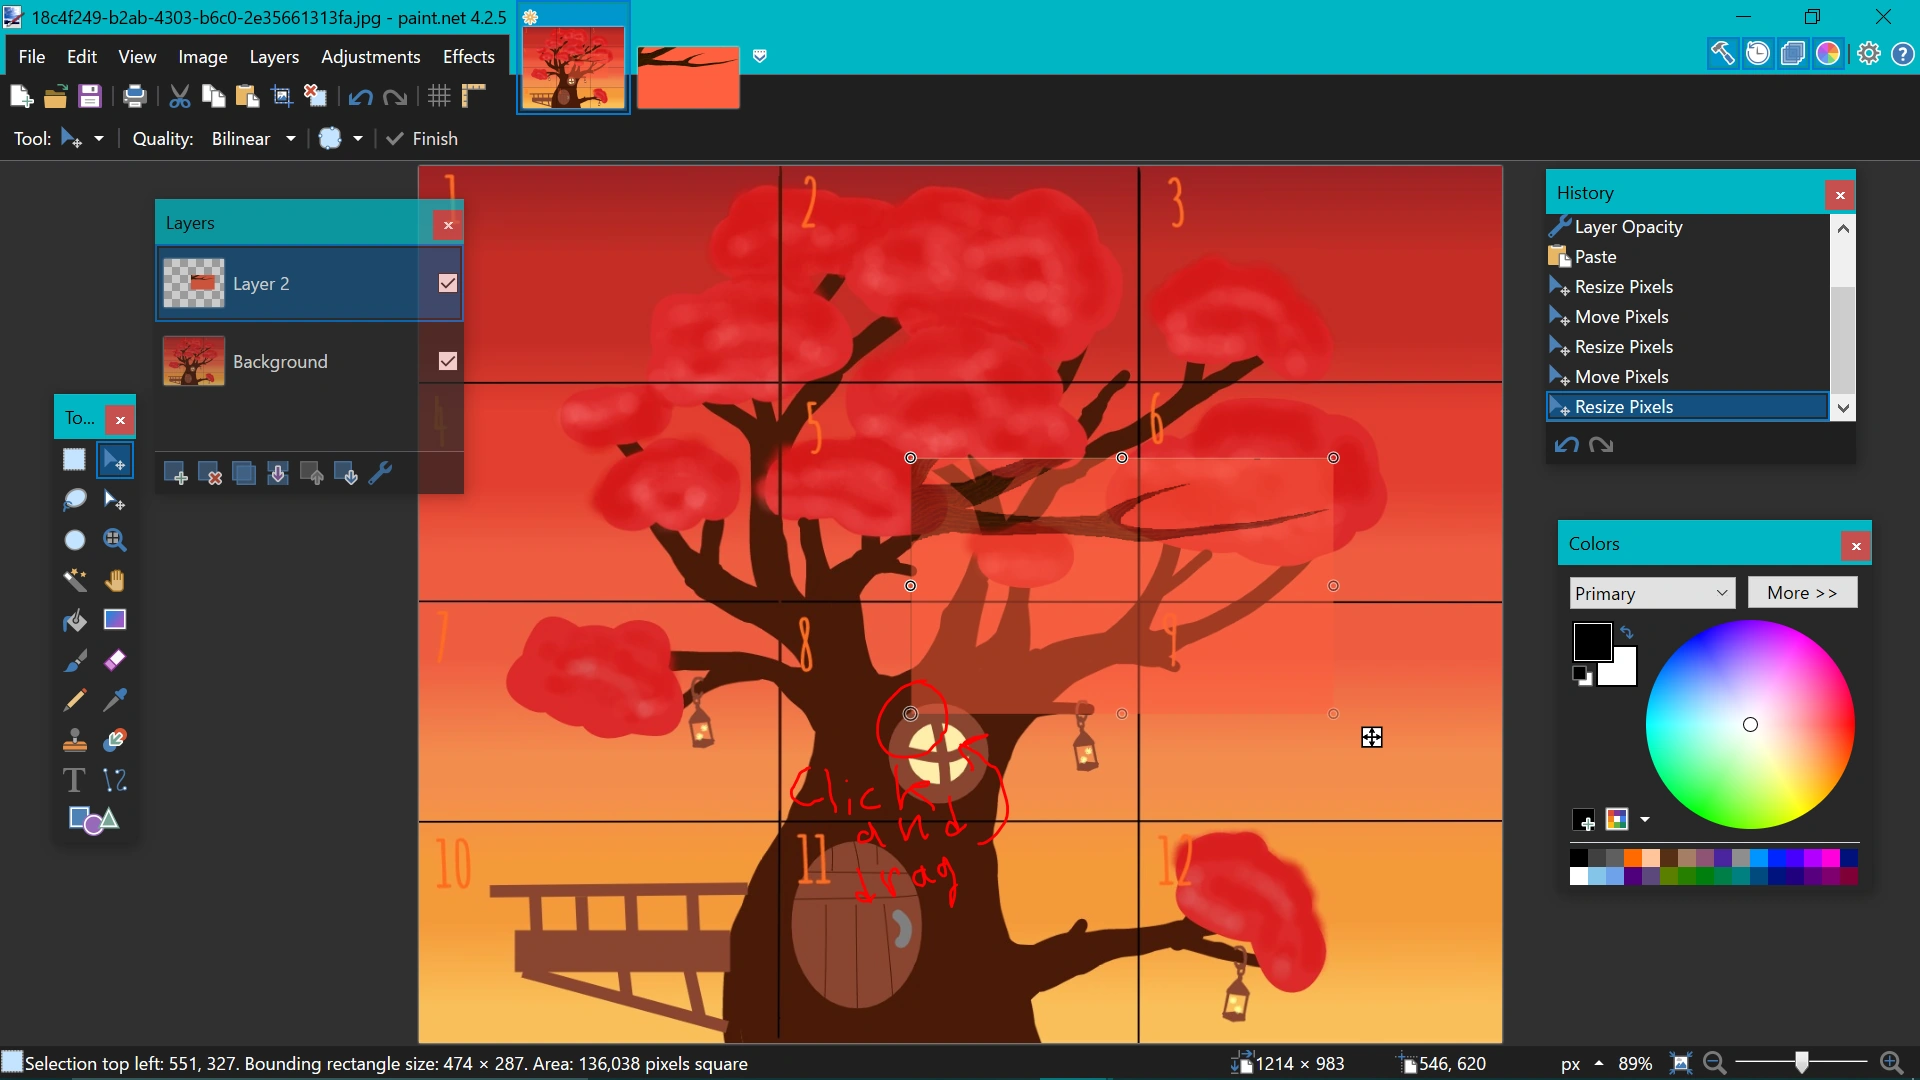Select the Paint Bucket tool
Image resolution: width=1920 pixels, height=1080 pixels.
point(75,620)
